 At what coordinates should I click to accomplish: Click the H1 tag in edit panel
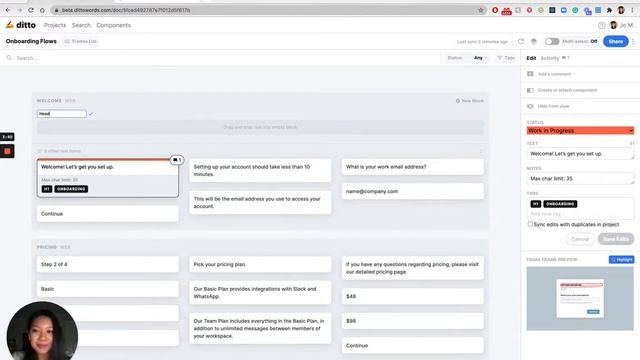coord(536,204)
